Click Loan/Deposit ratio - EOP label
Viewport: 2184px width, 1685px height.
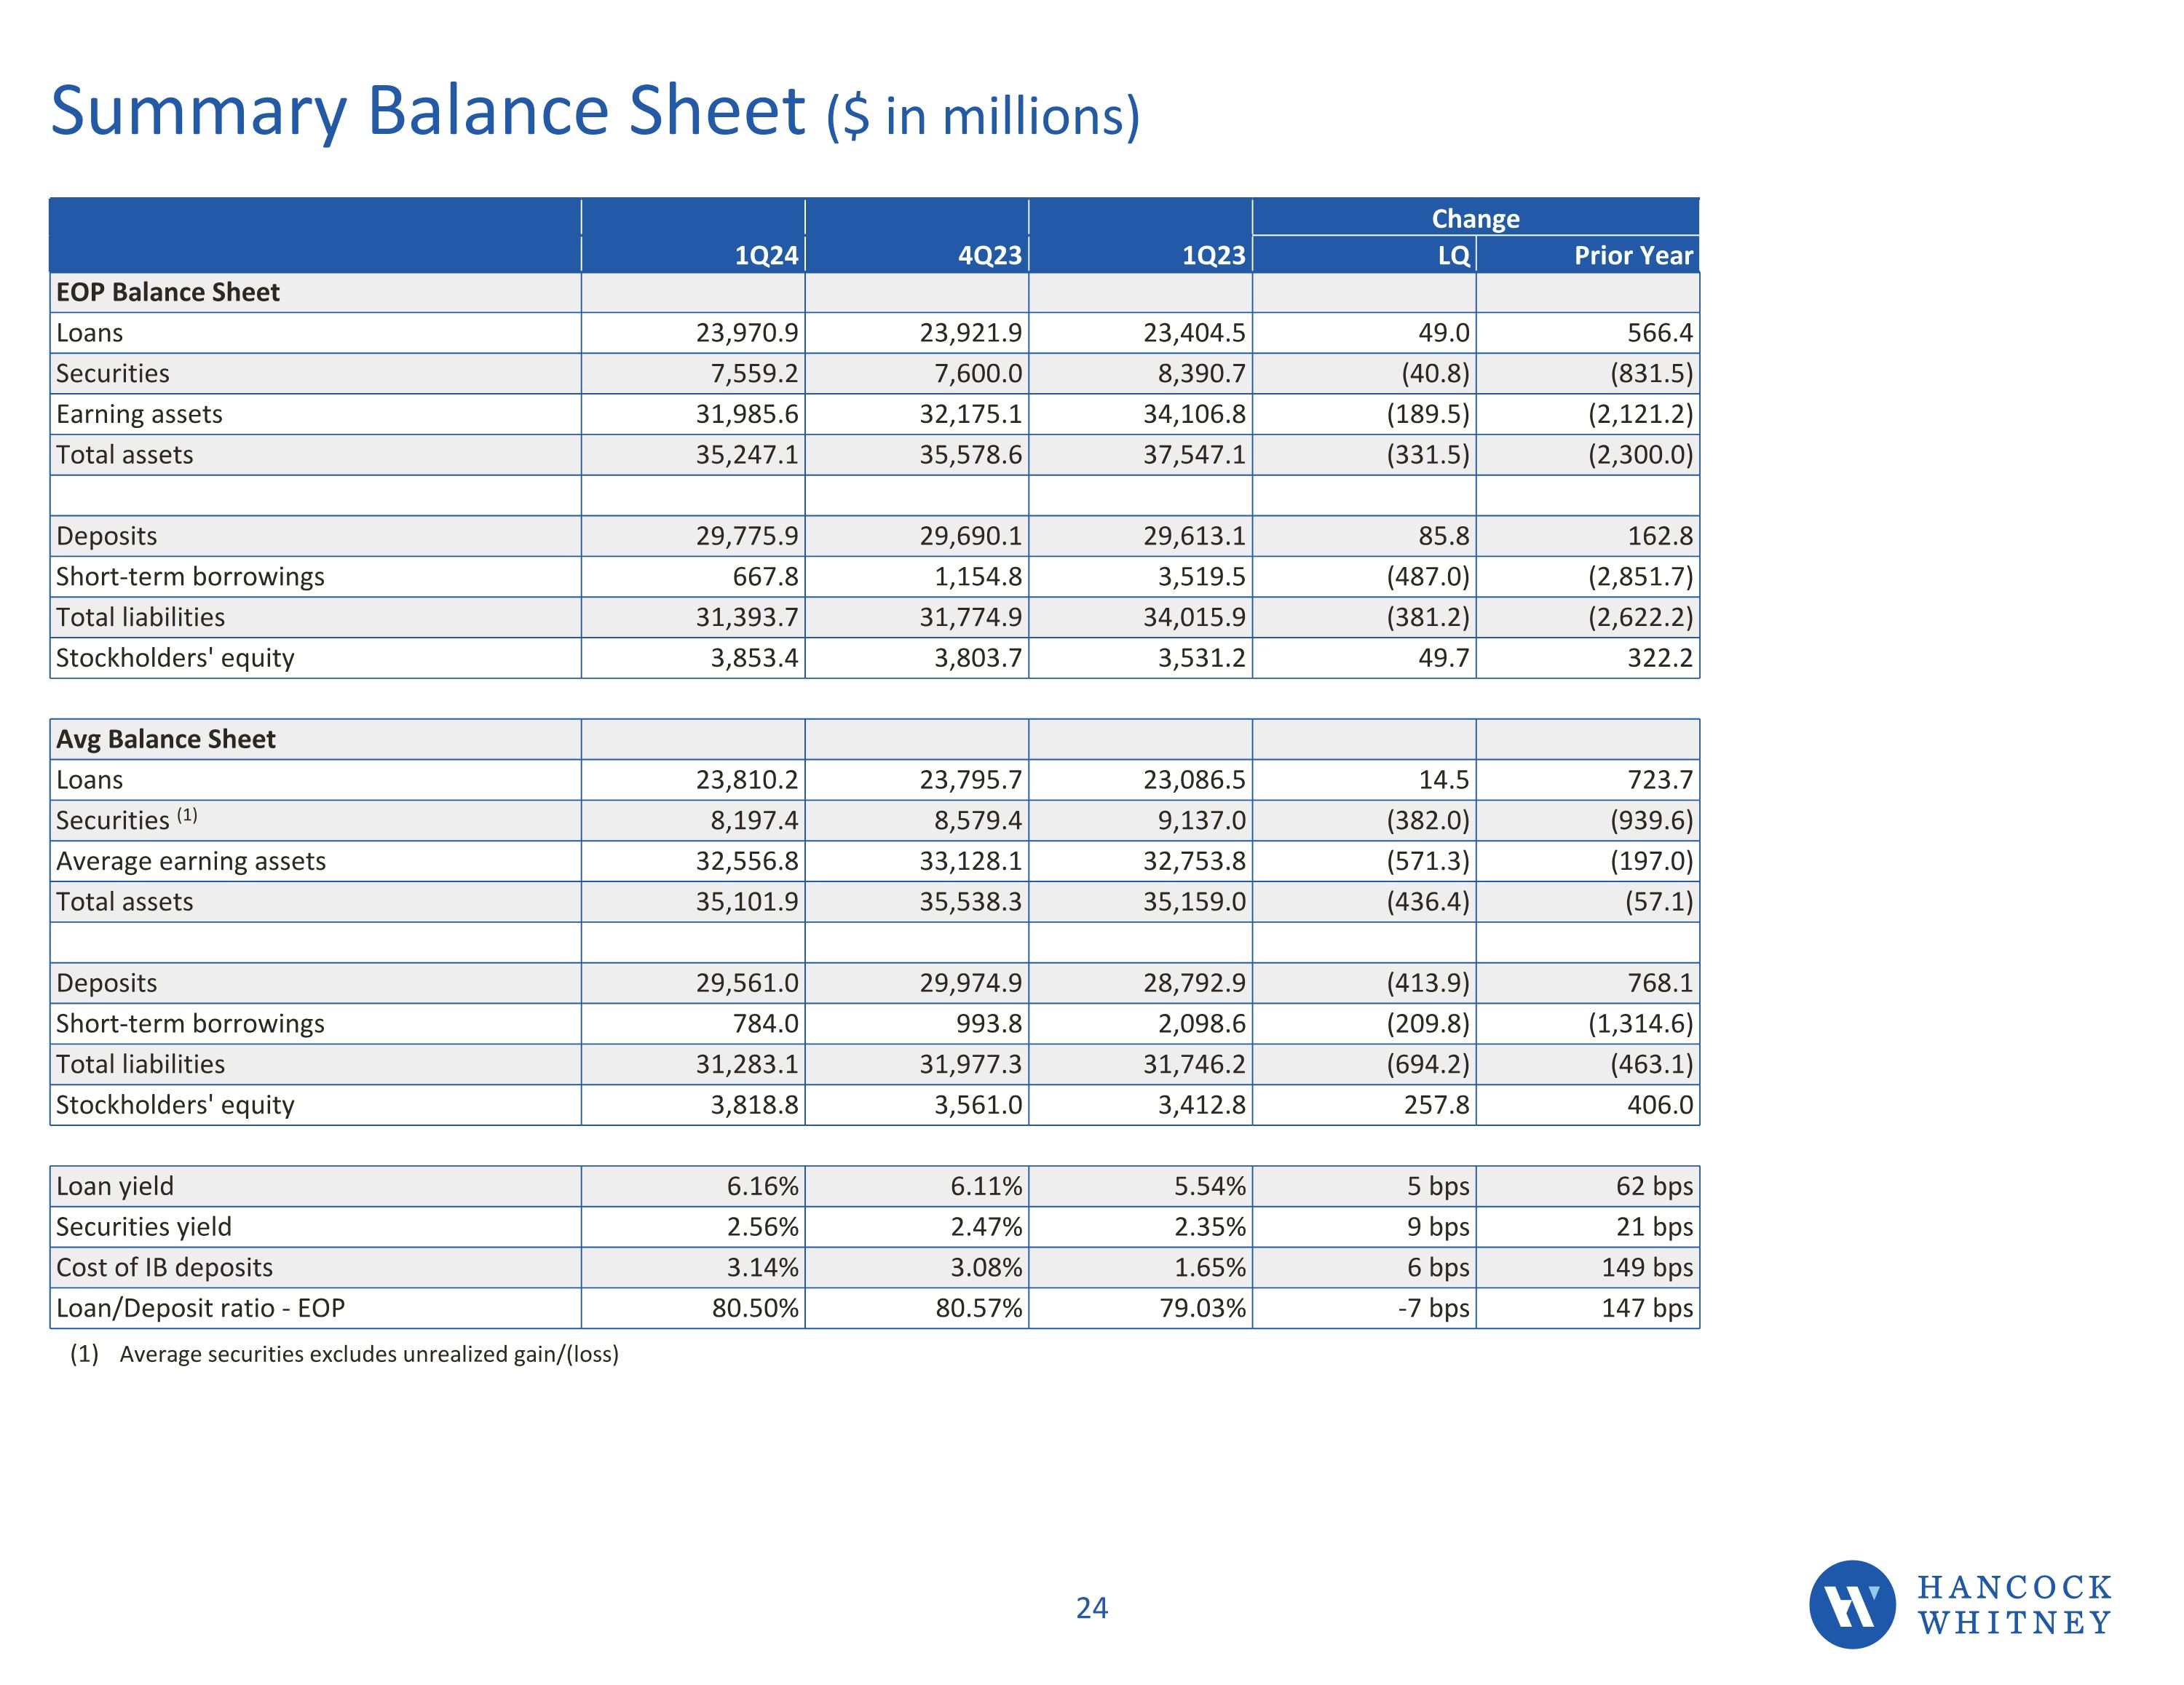pos(200,1308)
